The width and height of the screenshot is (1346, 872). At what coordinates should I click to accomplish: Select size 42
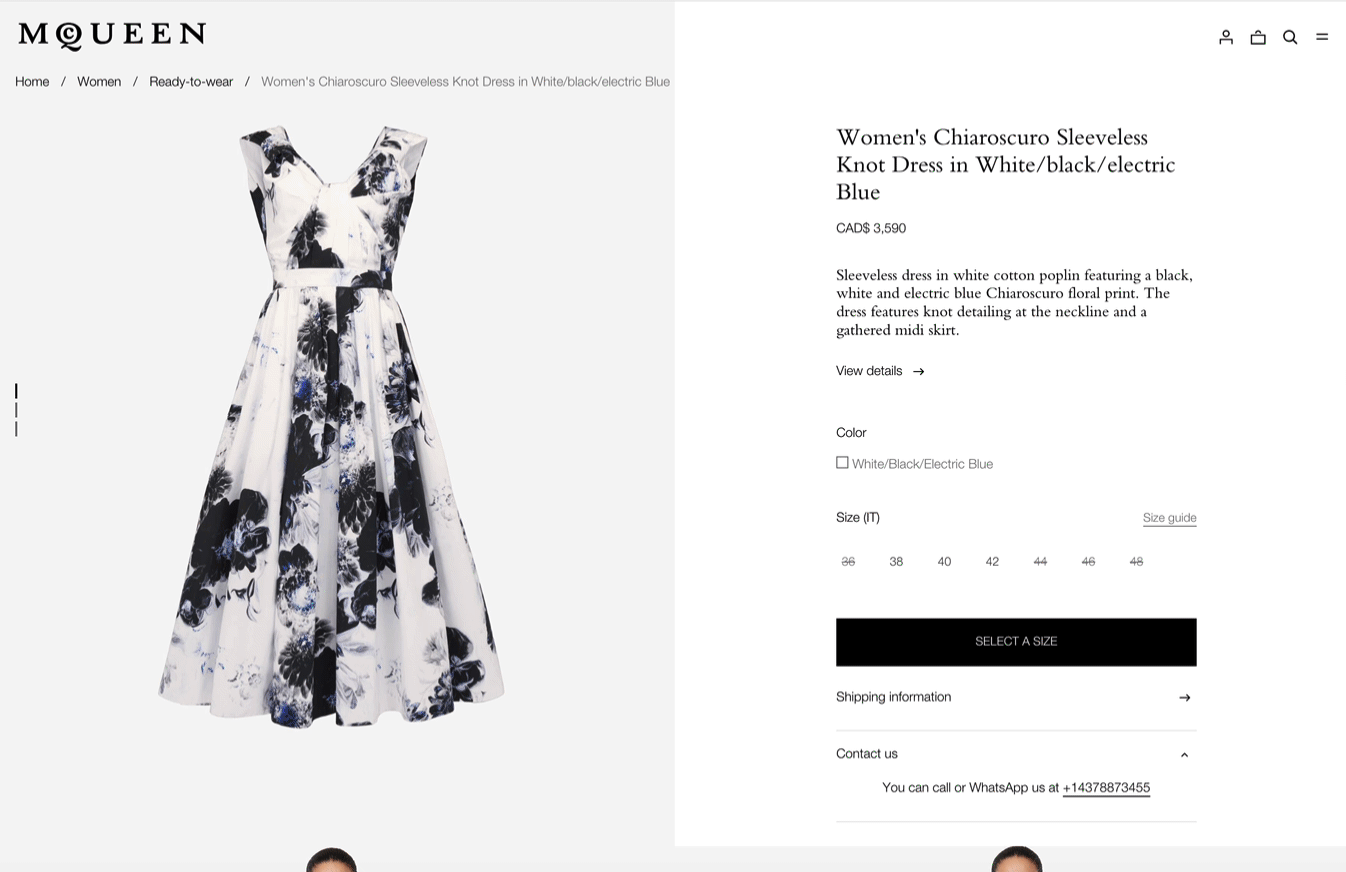pos(992,562)
